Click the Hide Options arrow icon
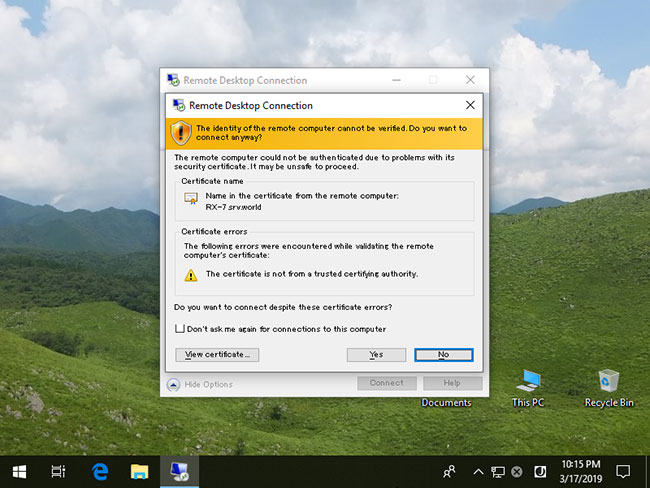650x488 pixels. 173,385
